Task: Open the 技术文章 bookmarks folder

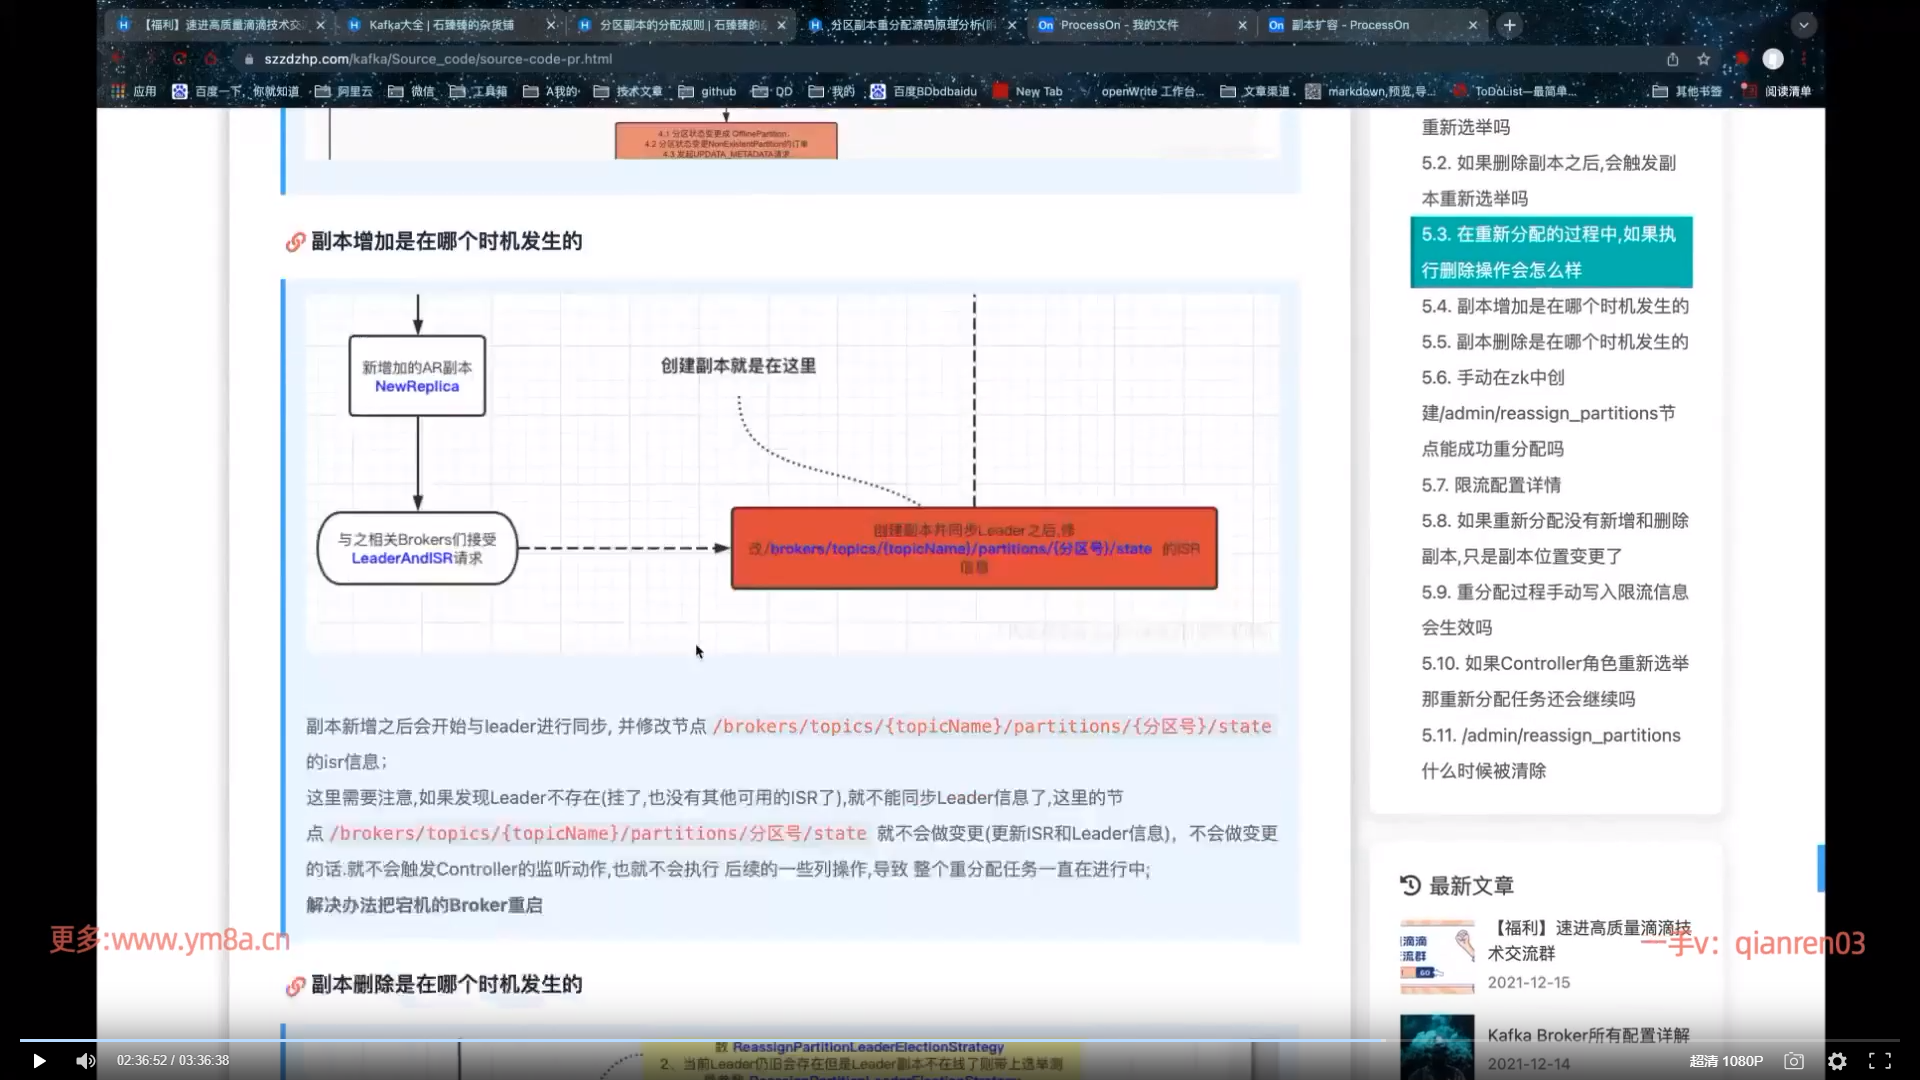Action: (x=628, y=91)
